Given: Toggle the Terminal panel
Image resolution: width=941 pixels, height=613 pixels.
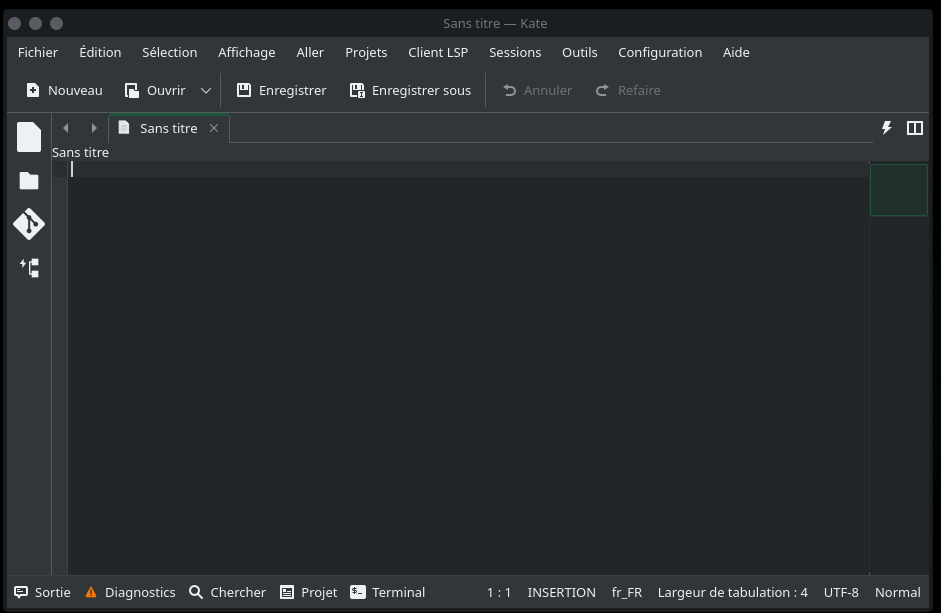Looking at the screenshot, I should point(387,592).
